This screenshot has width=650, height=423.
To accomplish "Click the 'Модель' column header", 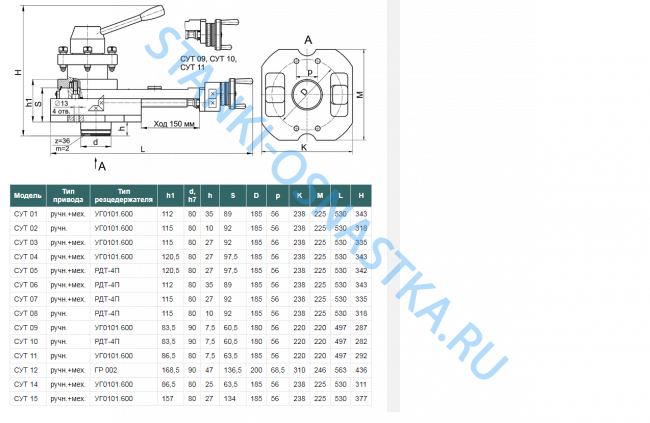I will [x=27, y=194].
